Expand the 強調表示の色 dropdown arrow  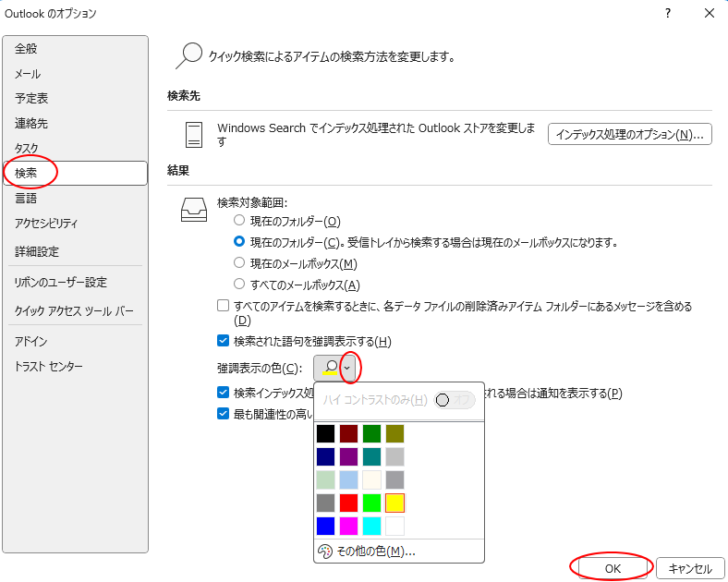[x=348, y=368]
